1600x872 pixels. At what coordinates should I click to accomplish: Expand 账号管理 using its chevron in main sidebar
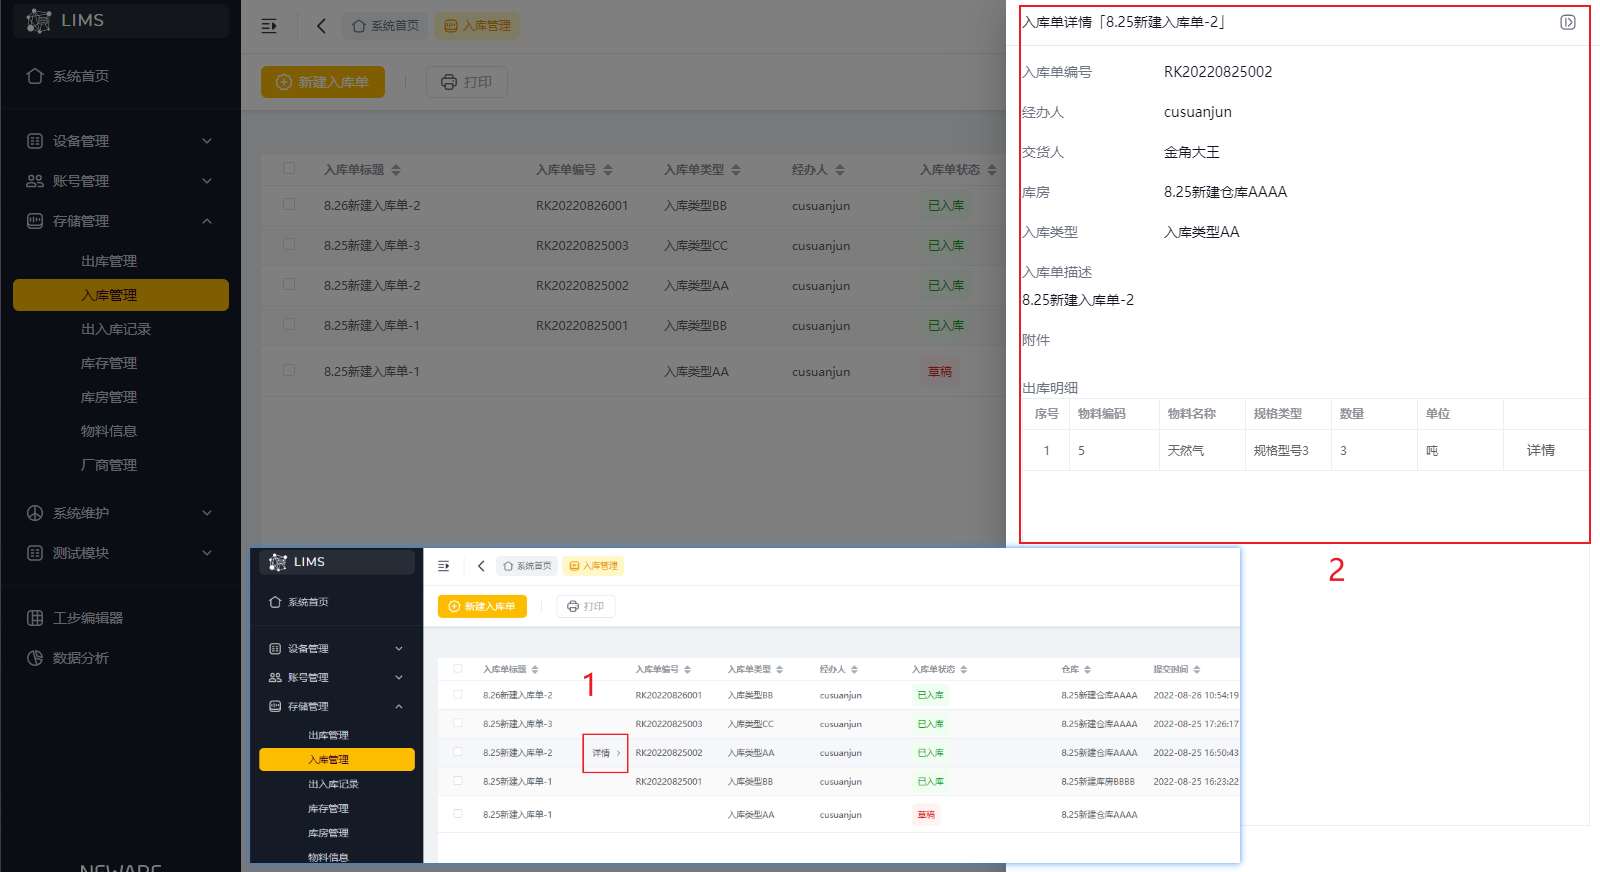(207, 181)
